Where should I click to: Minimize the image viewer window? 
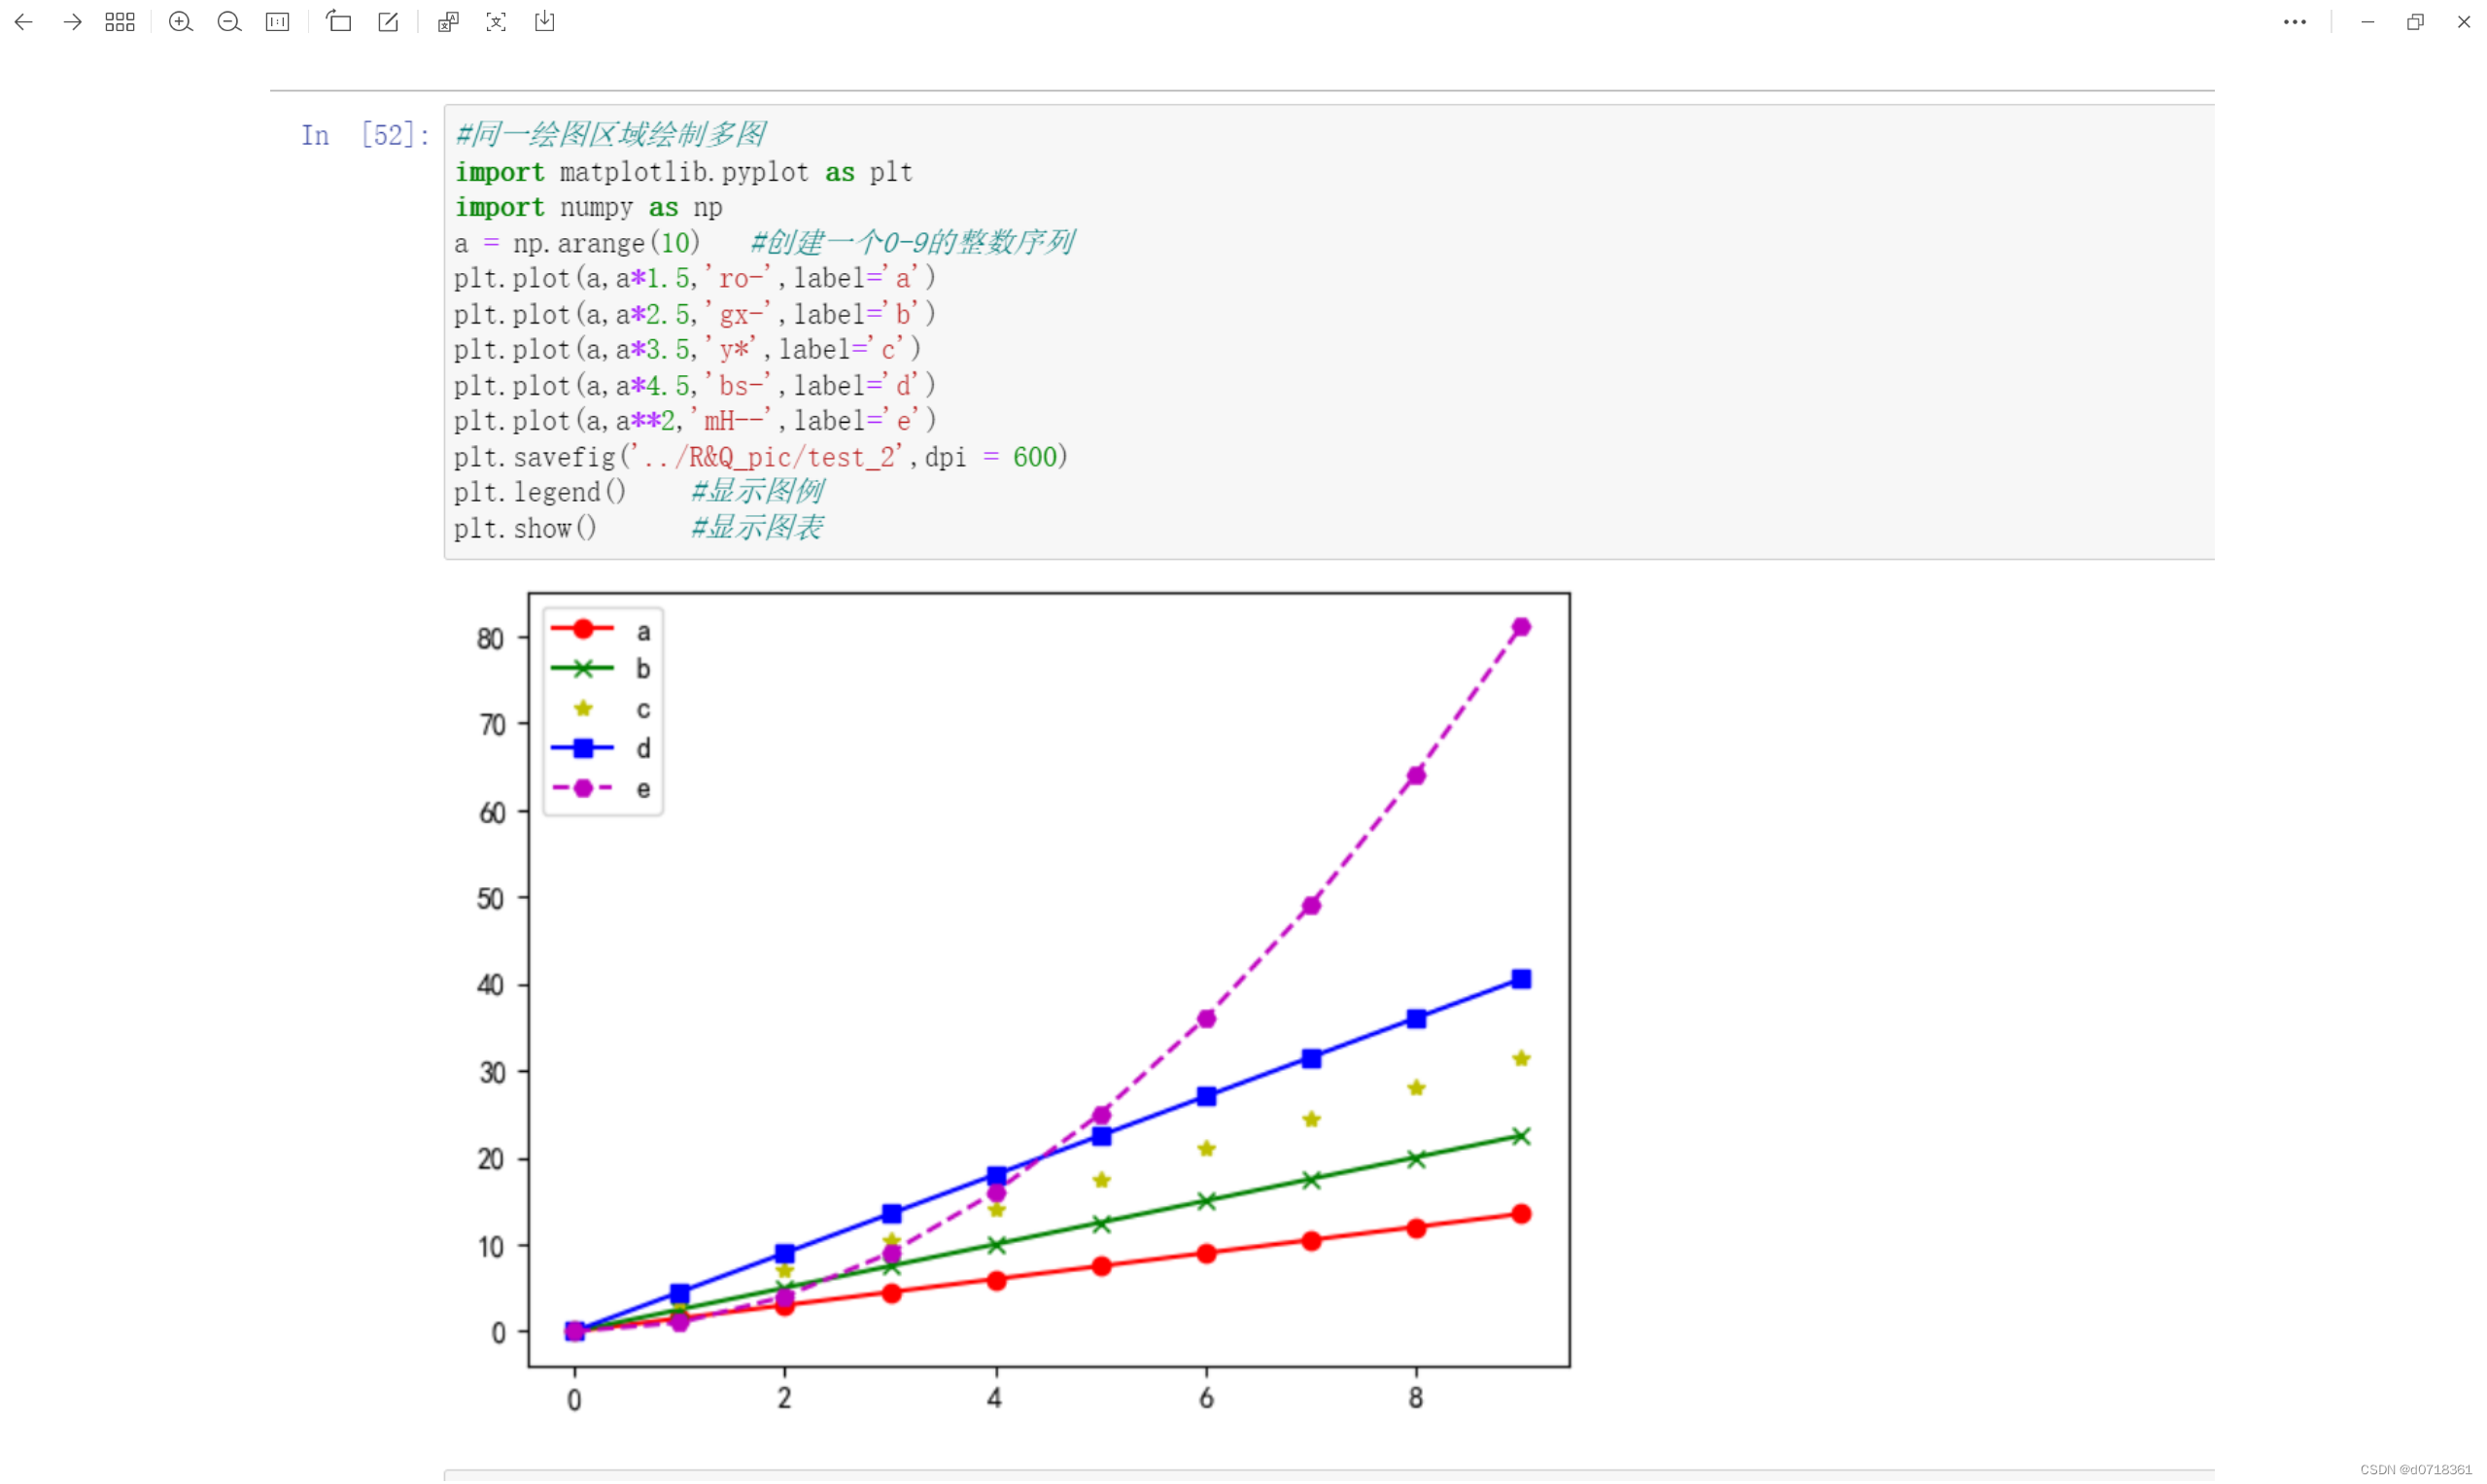2367,22
